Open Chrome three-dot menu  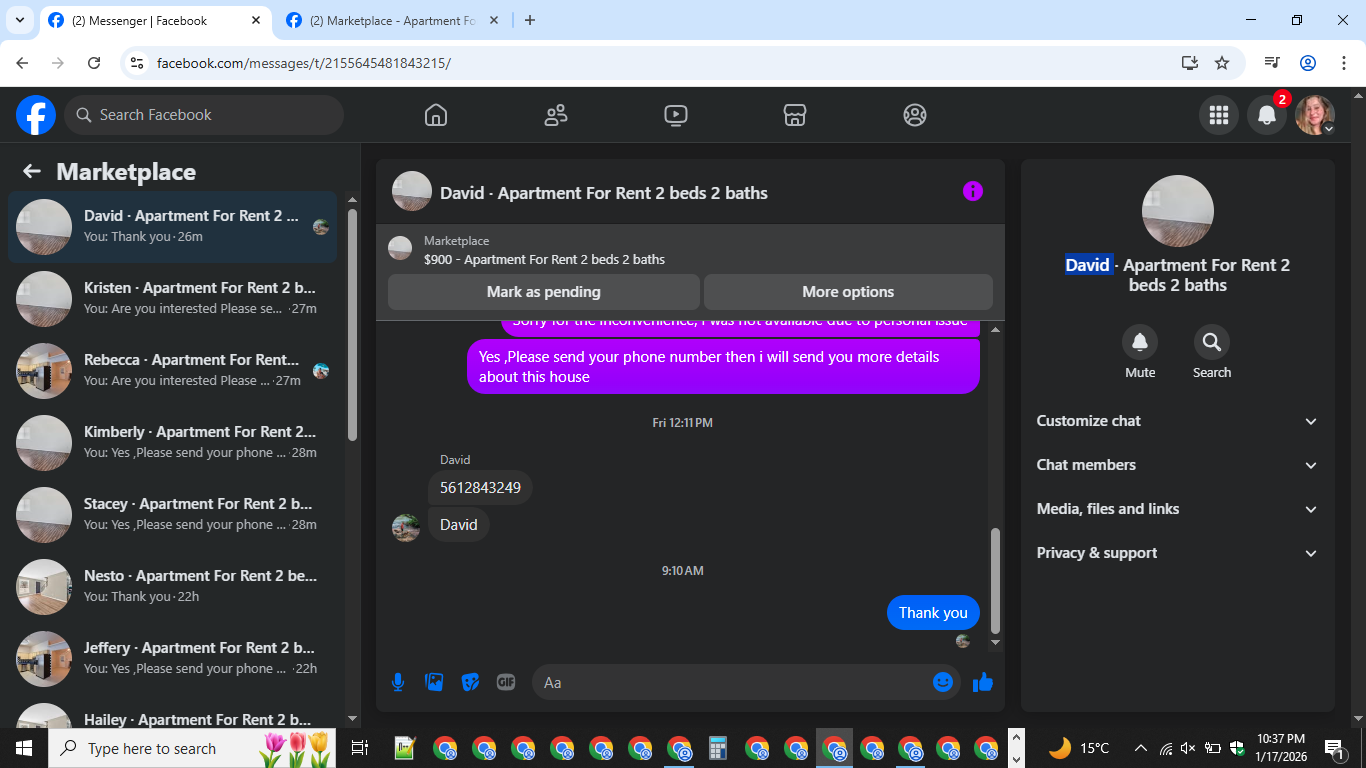click(1342, 63)
